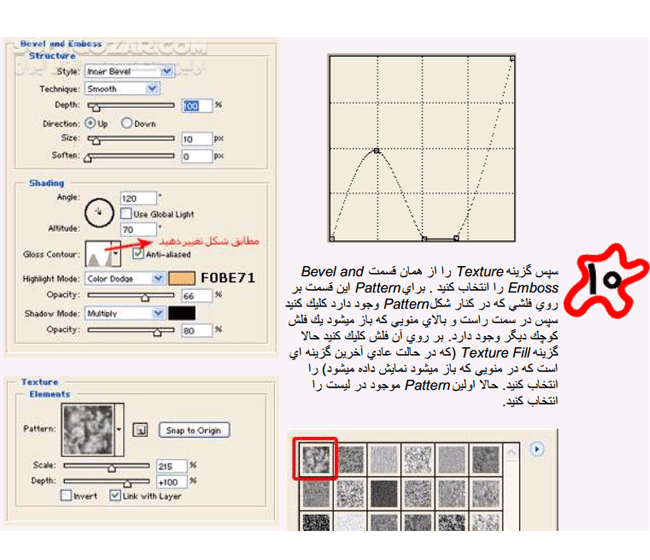Click the orange Highlight color swatch

tap(182, 278)
